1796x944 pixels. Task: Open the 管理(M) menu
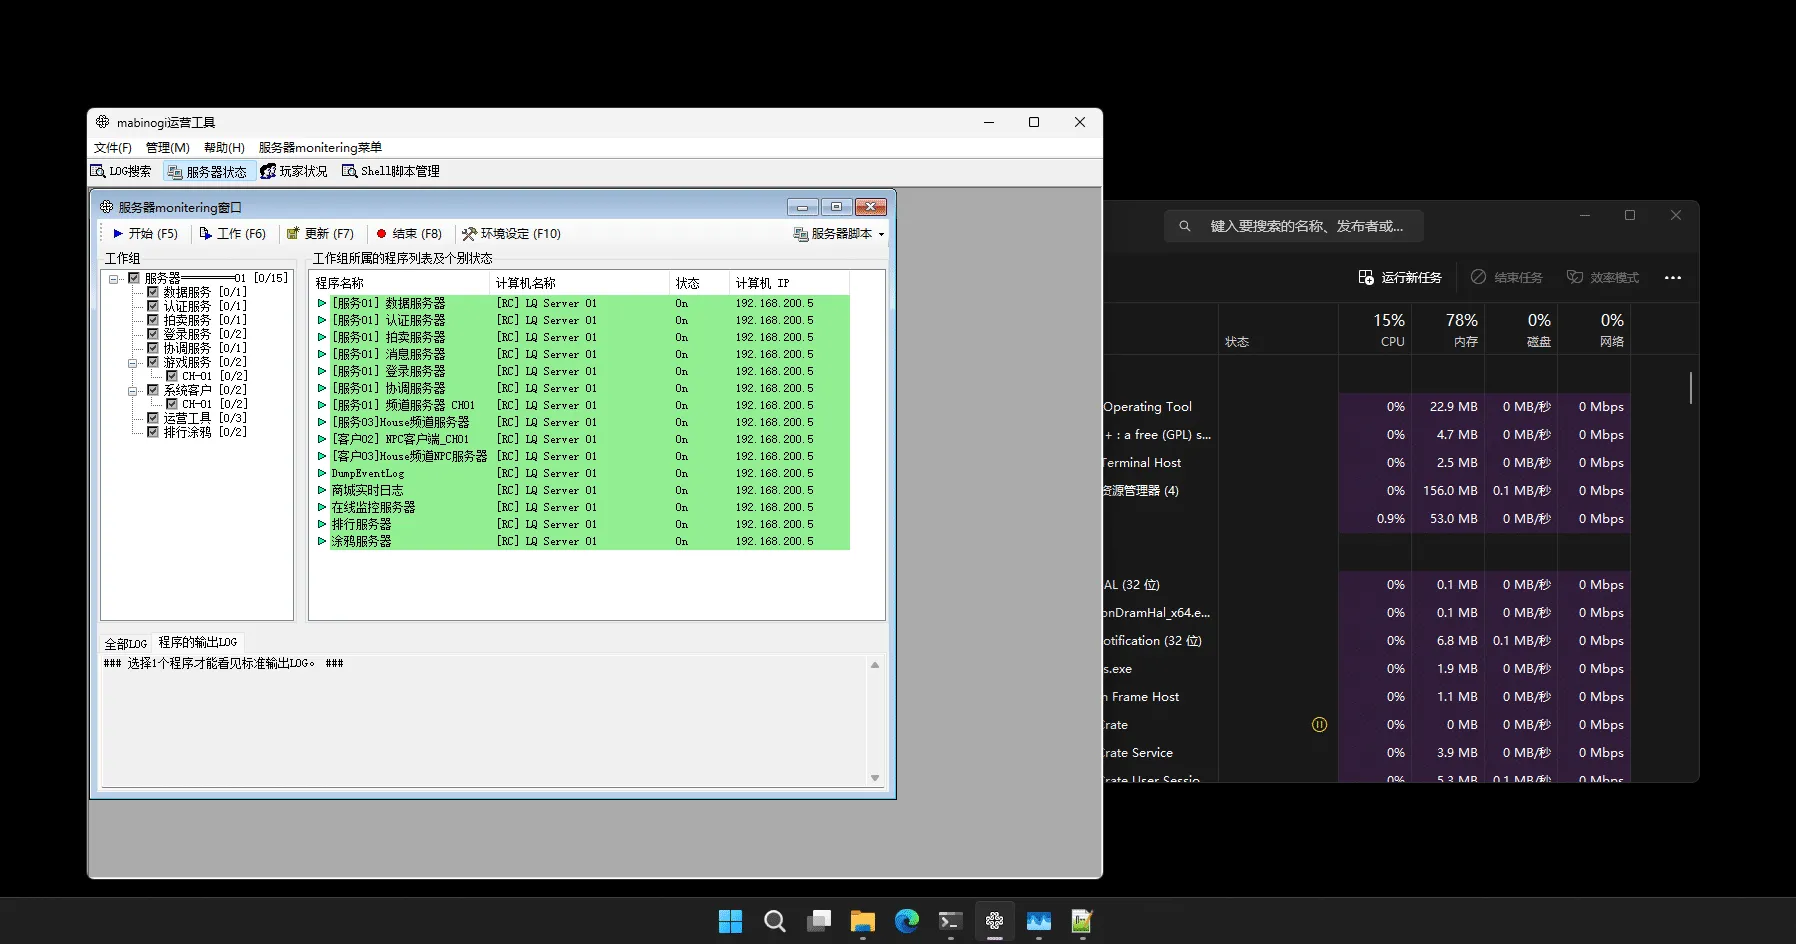pyautogui.click(x=168, y=147)
